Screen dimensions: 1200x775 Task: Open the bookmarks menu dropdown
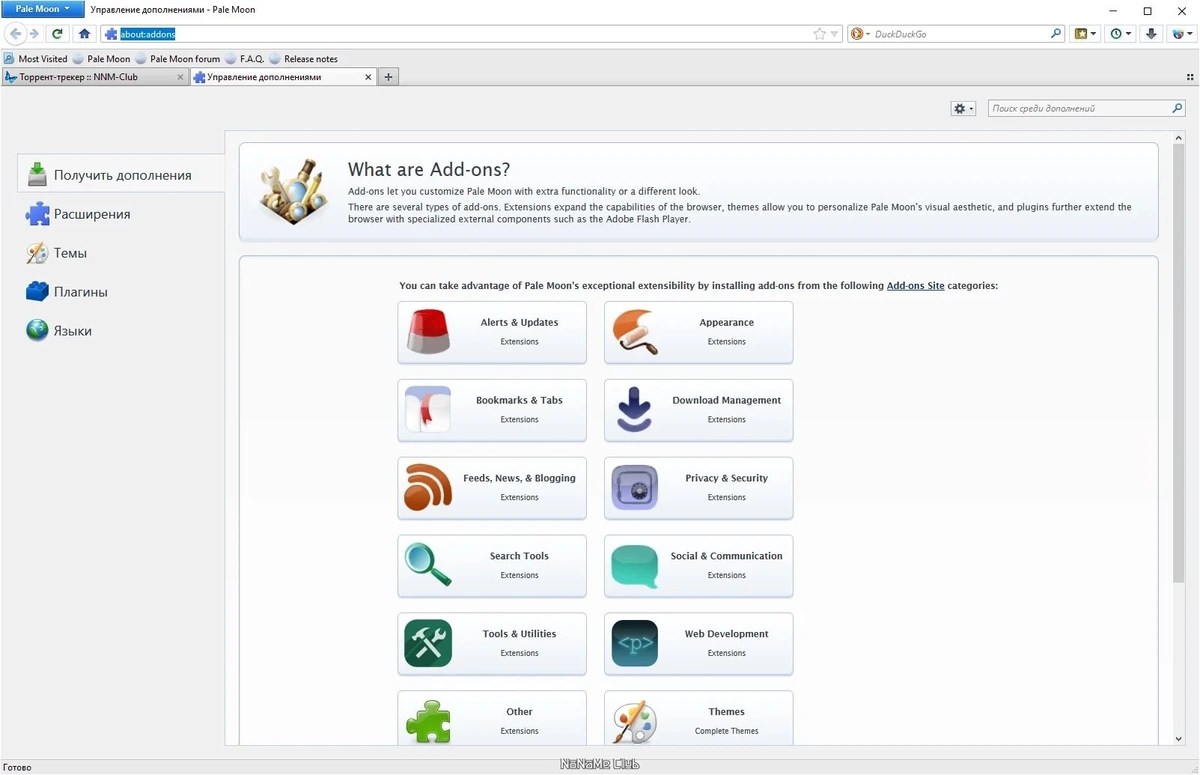click(1085, 34)
